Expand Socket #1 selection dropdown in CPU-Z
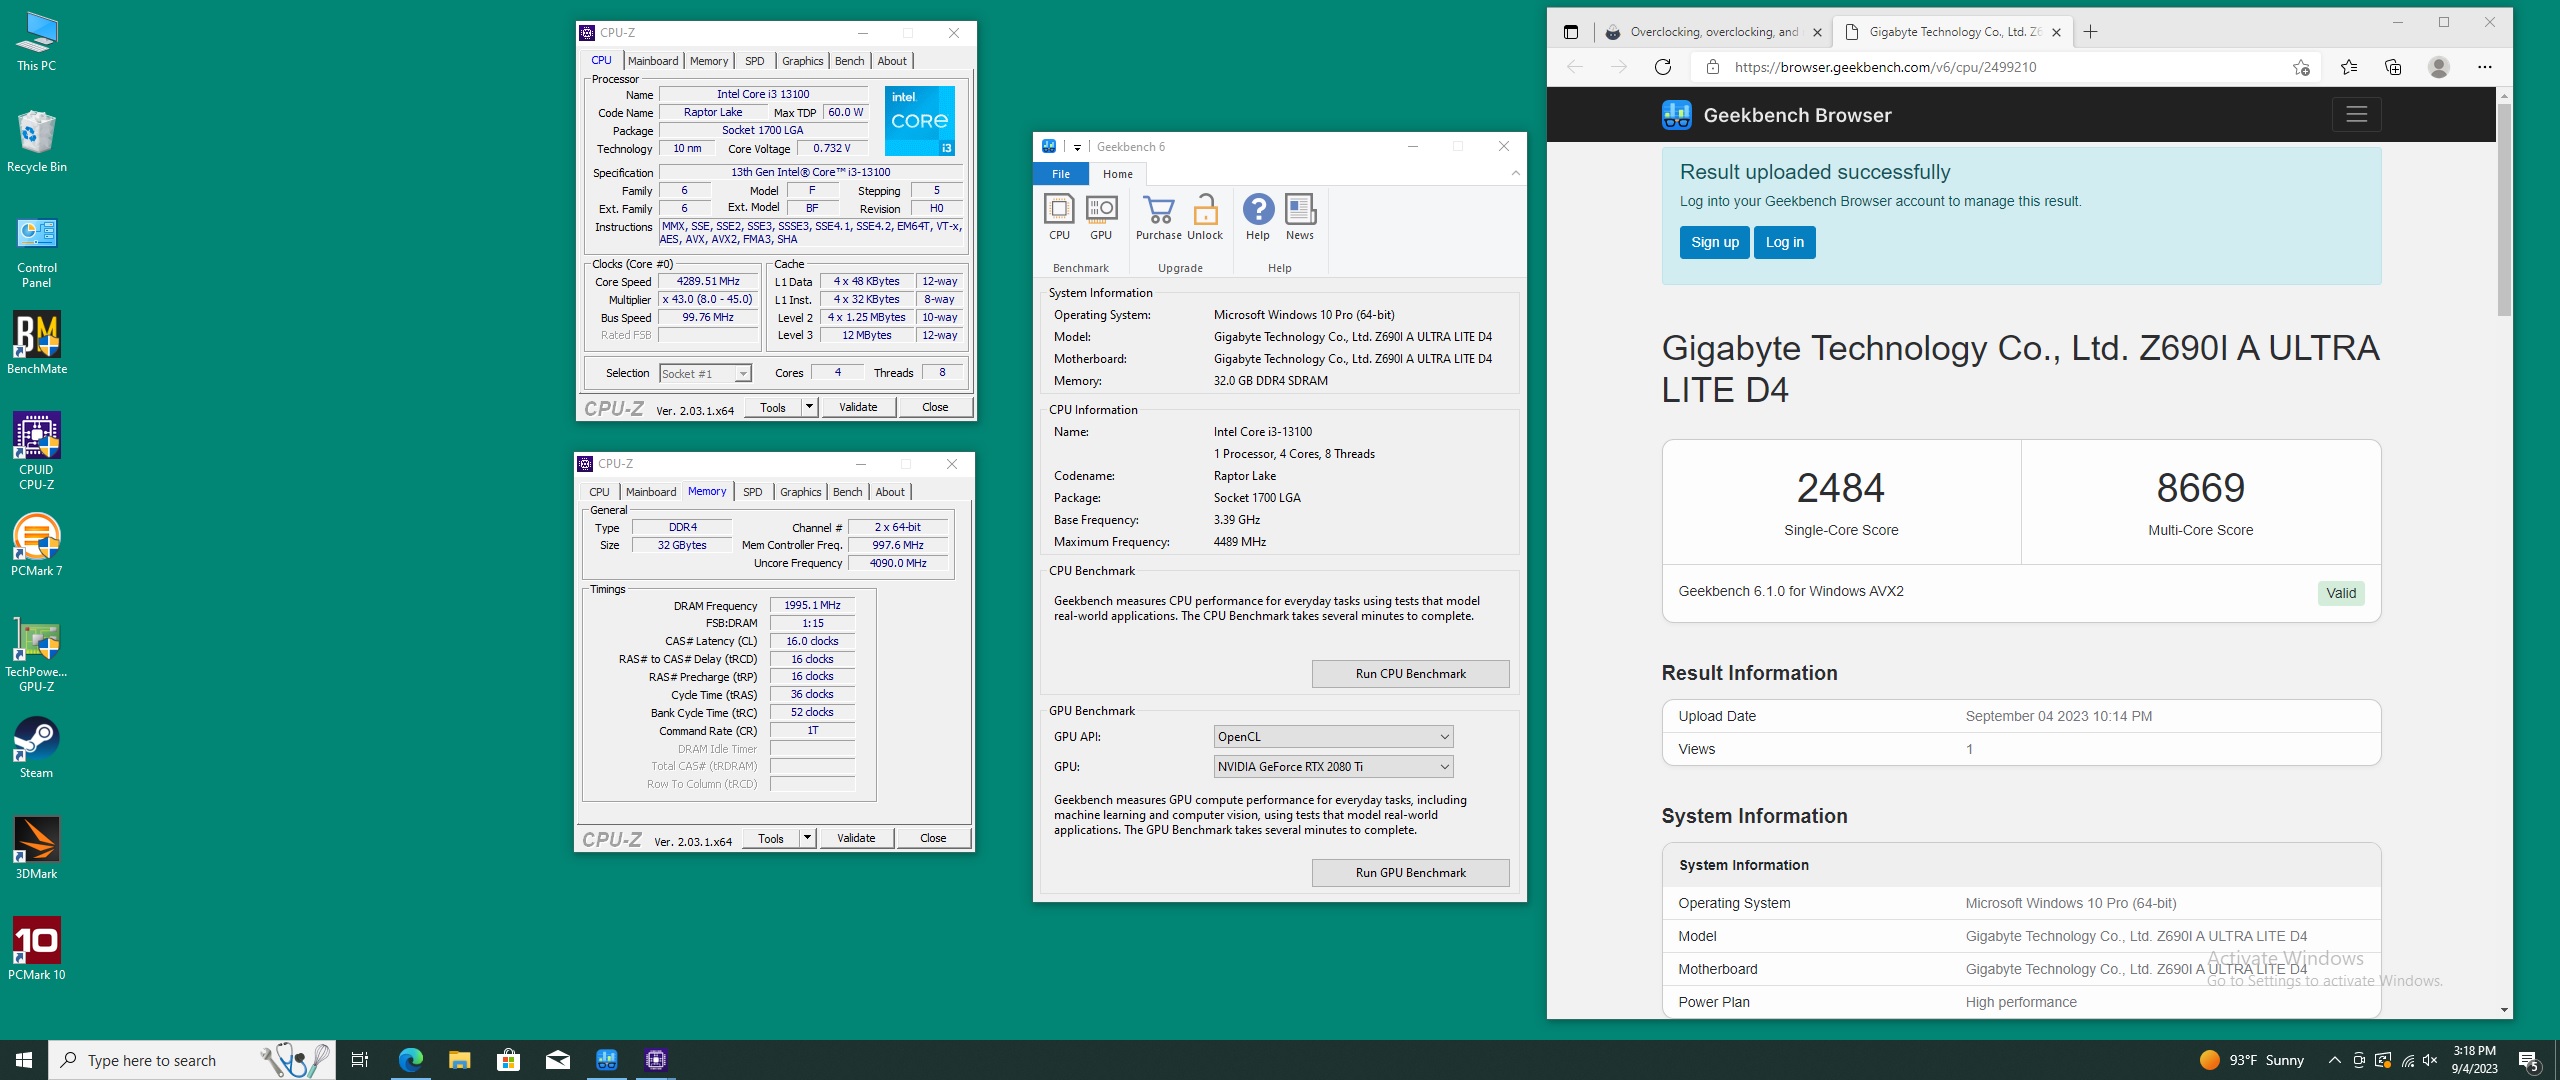The image size is (2560, 1080). 743,374
